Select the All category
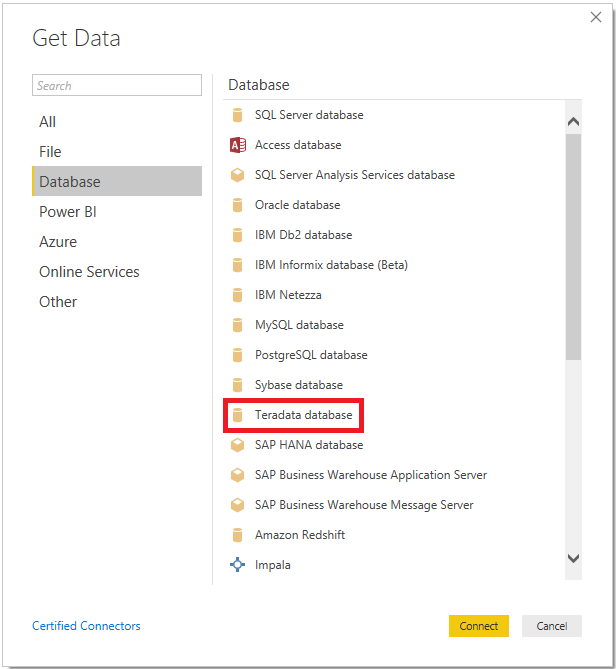 [117, 122]
